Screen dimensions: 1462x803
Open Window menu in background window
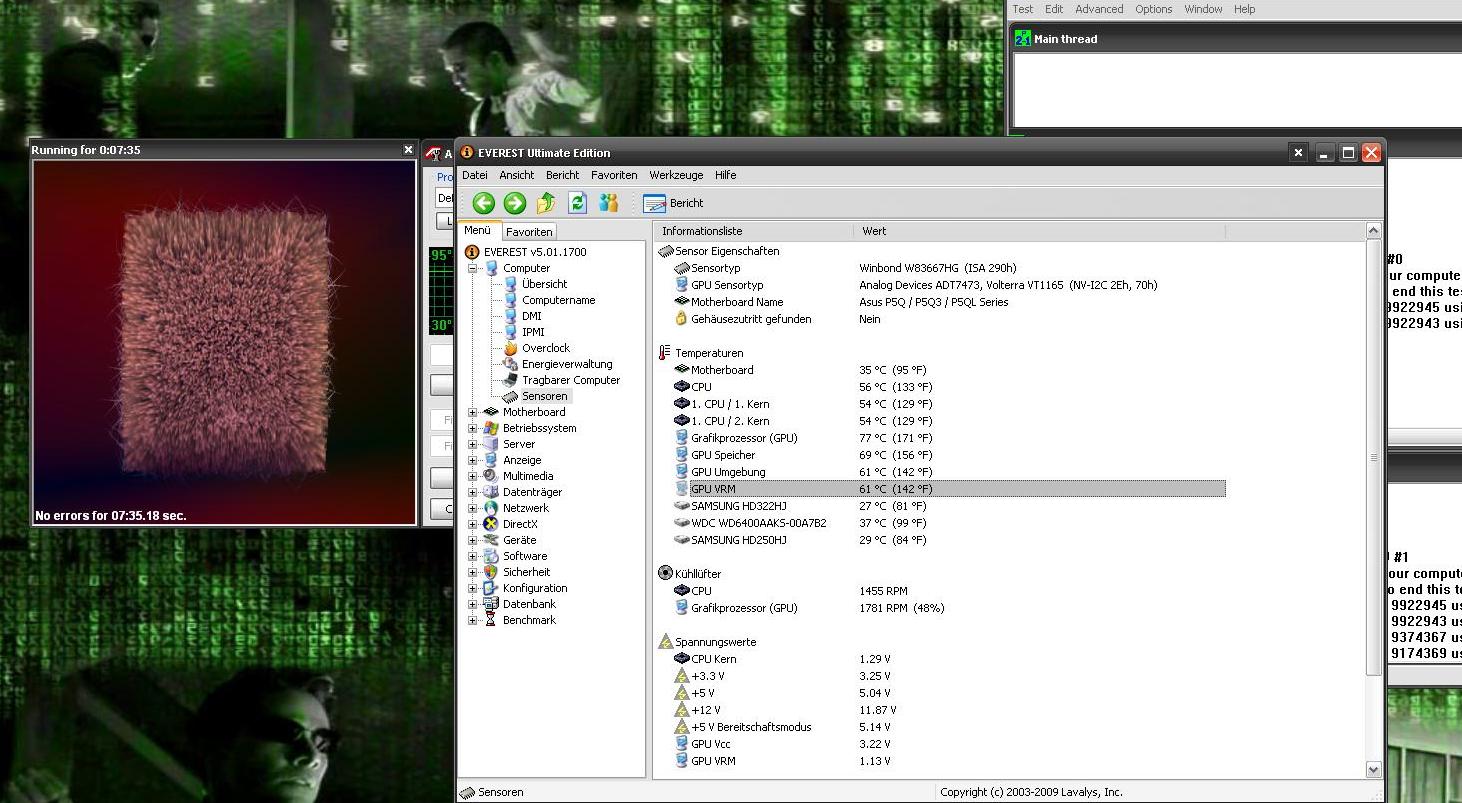pyautogui.click(x=1203, y=9)
